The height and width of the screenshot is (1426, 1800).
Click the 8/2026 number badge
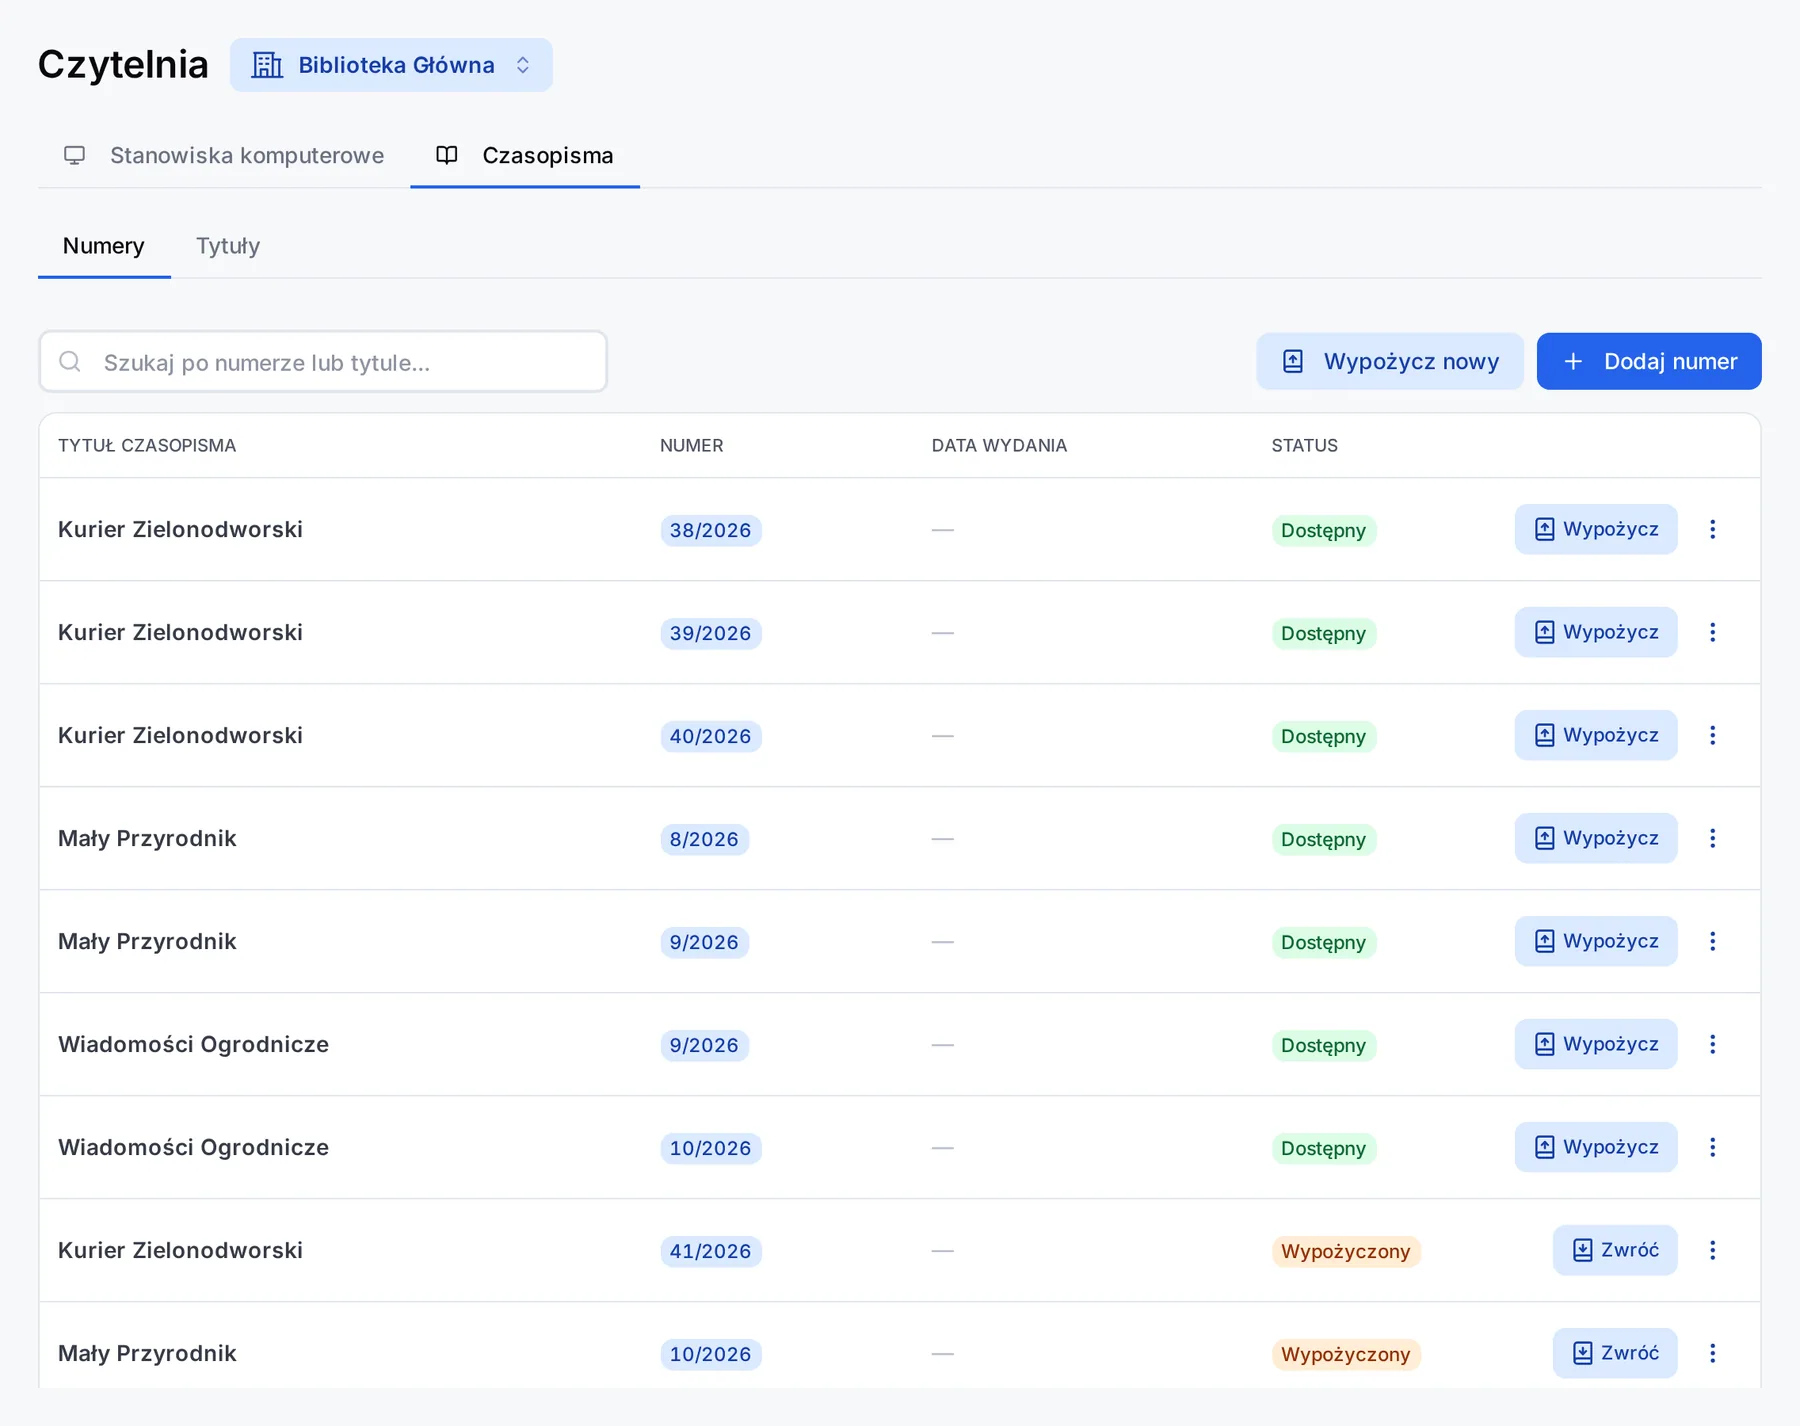point(704,839)
